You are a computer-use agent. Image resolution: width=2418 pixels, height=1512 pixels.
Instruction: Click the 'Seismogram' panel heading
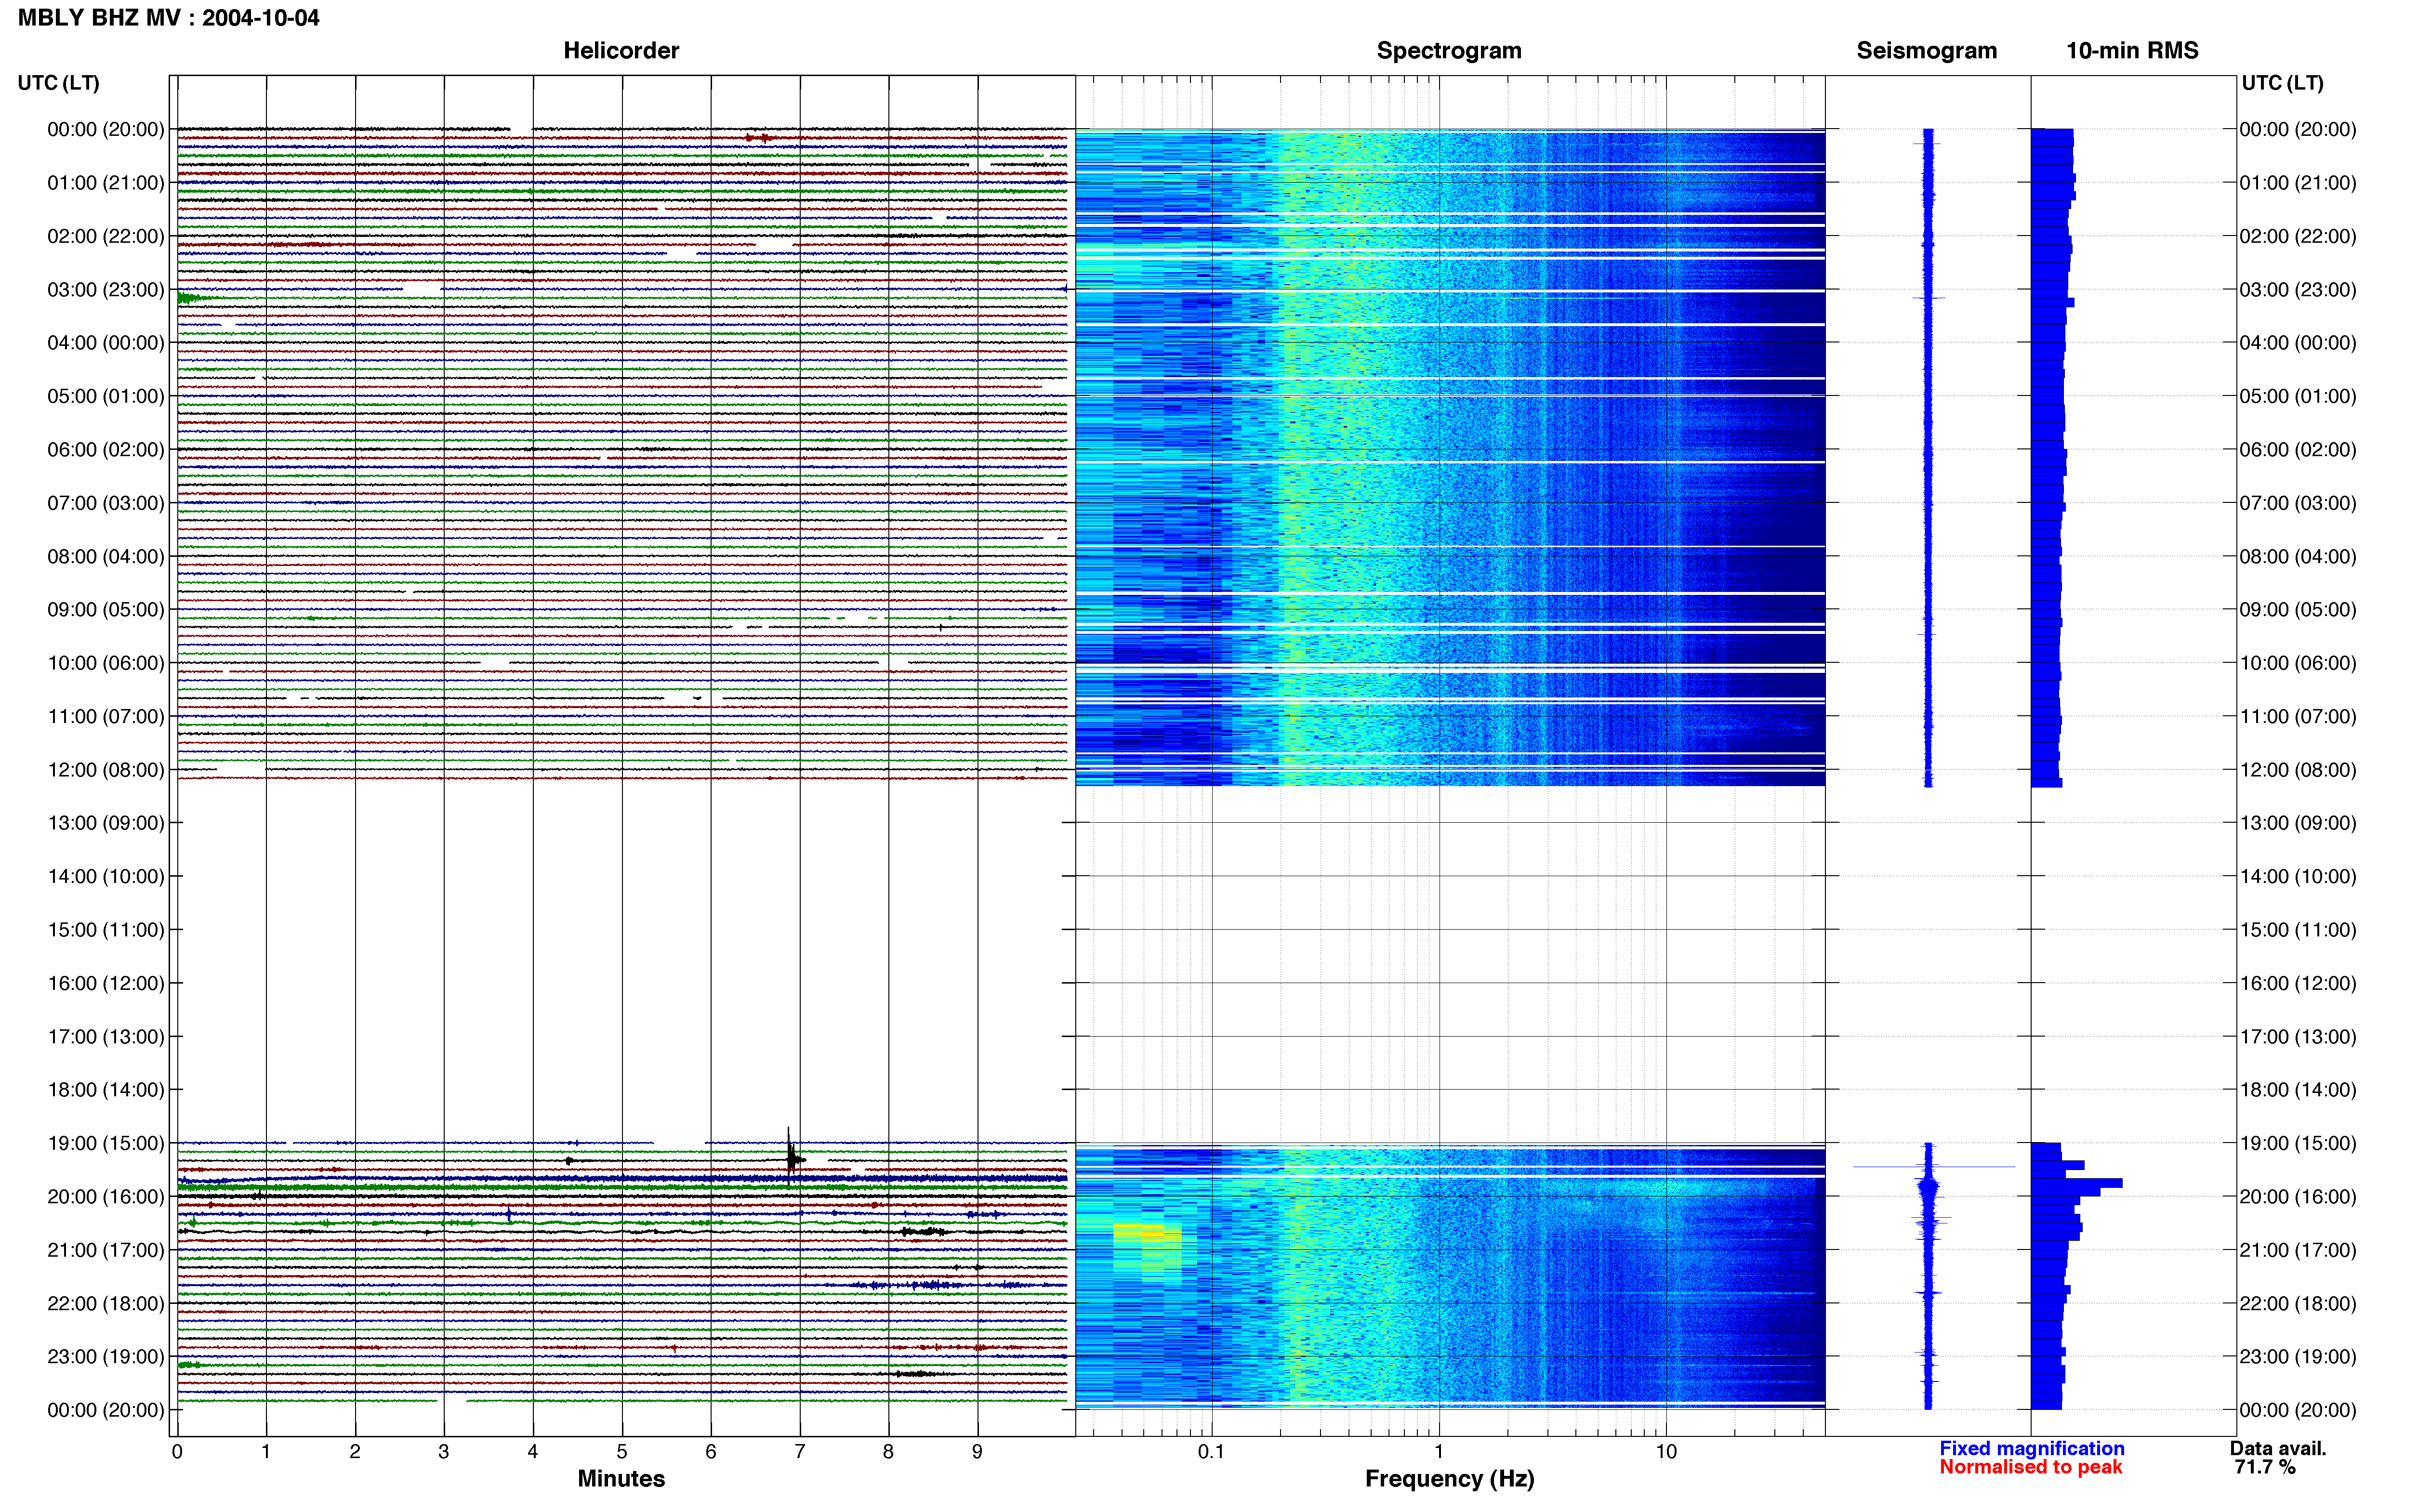pos(1926,51)
